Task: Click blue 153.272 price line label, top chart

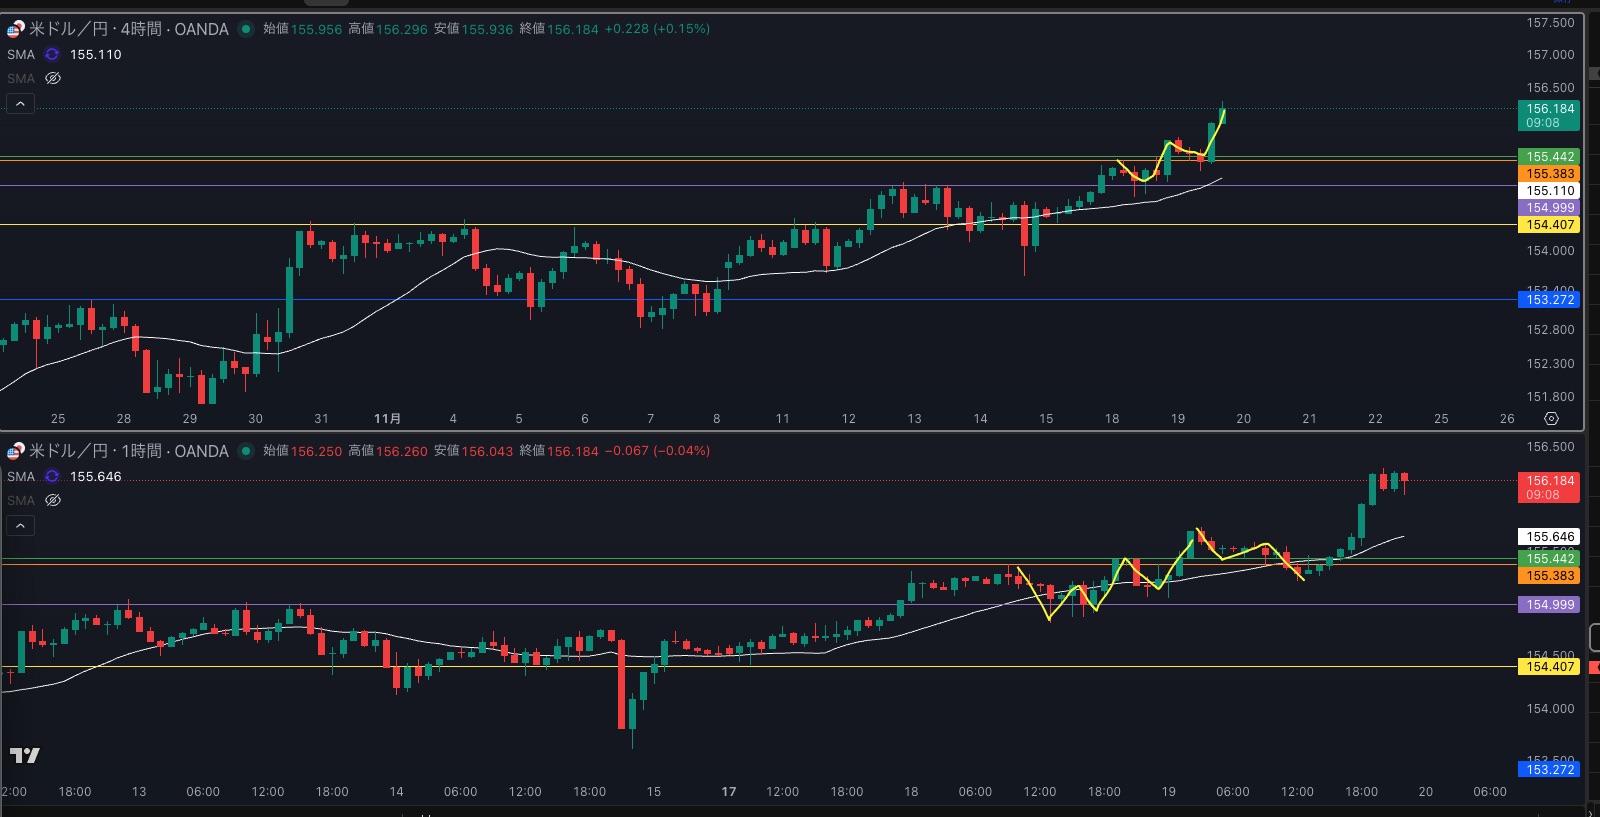Action: (1550, 299)
